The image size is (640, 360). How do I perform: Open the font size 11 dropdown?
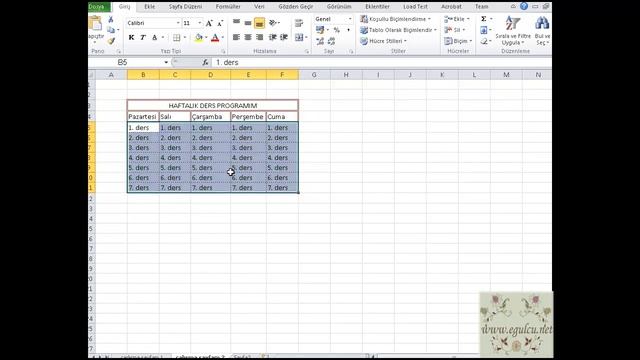point(199,23)
